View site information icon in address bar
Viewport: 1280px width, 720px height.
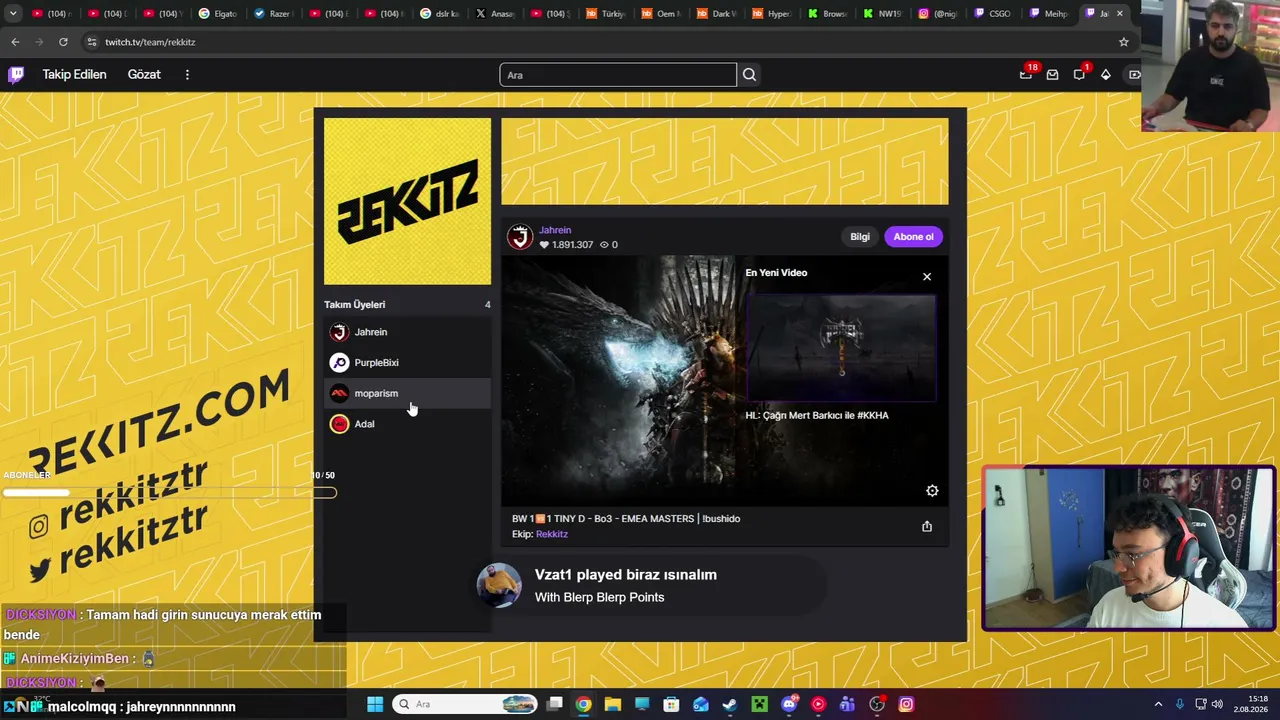(x=91, y=42)
